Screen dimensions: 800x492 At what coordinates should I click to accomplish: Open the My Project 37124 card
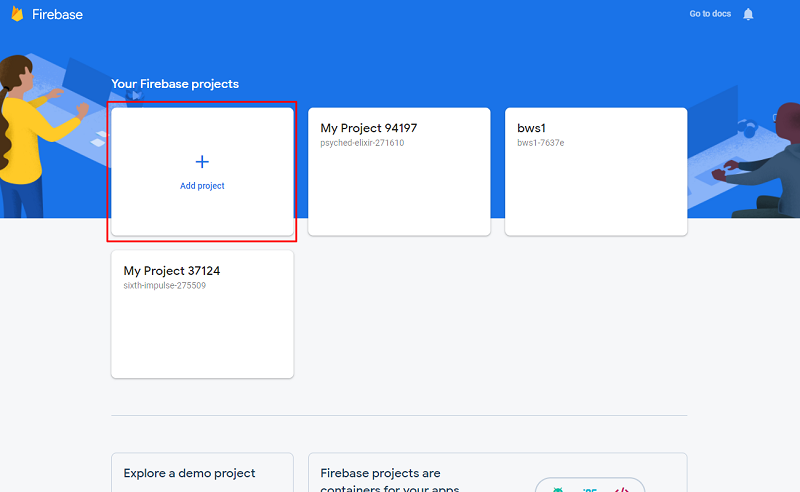pyautogui.click(x=202, y=314)
